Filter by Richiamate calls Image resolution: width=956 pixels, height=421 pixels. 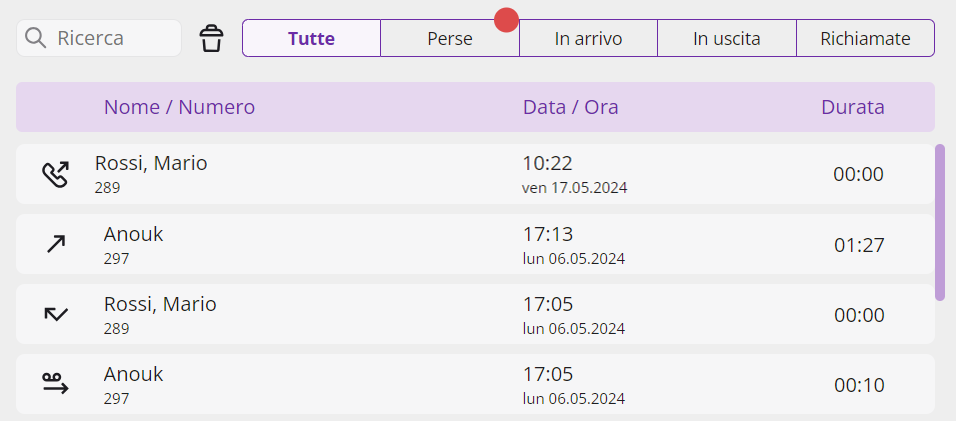click(x=865, y=38)
